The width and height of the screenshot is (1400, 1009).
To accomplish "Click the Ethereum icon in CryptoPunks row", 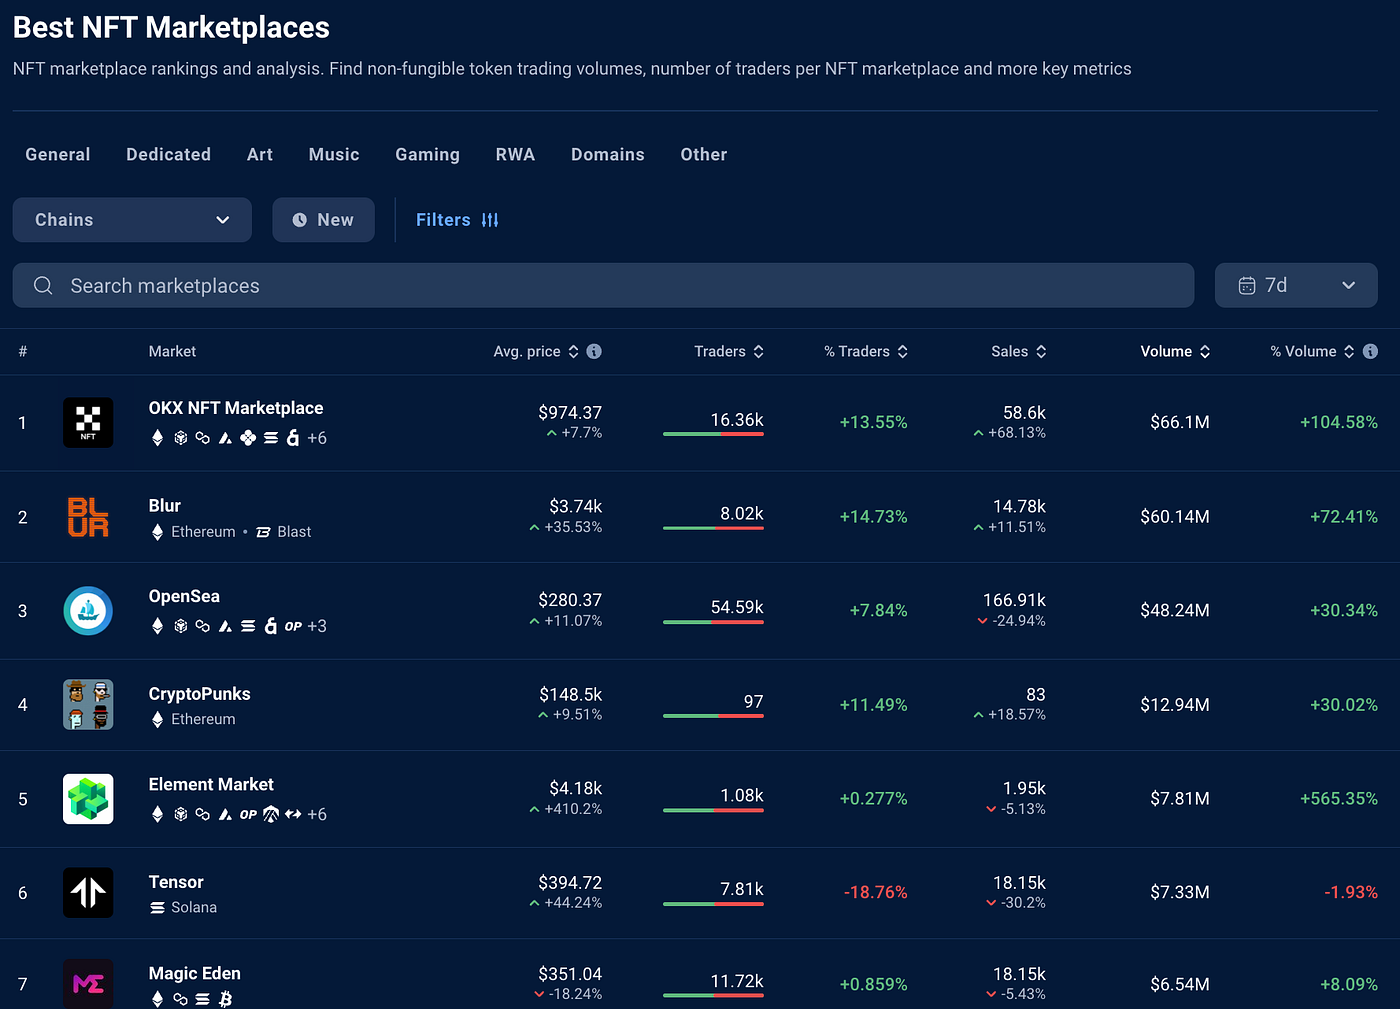I will click(157, 720).
